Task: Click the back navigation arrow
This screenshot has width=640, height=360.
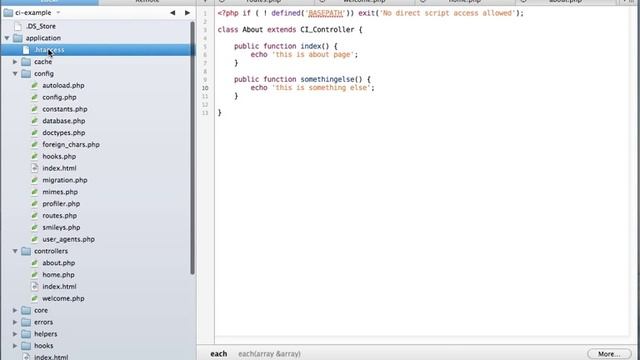Action: pyautogui.click(x=173, y=13)
